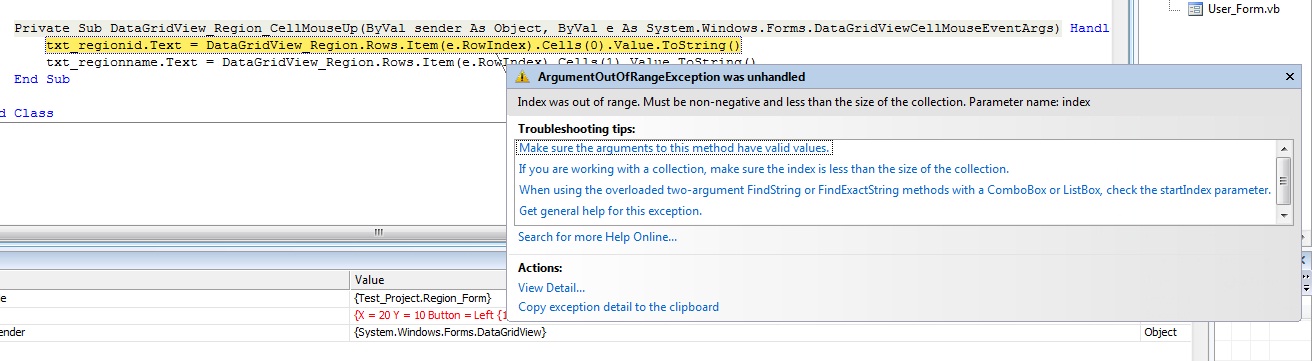Copy exception detail to the clipboard
Viewport: 1312px width, 361px height.
point(618,307)
